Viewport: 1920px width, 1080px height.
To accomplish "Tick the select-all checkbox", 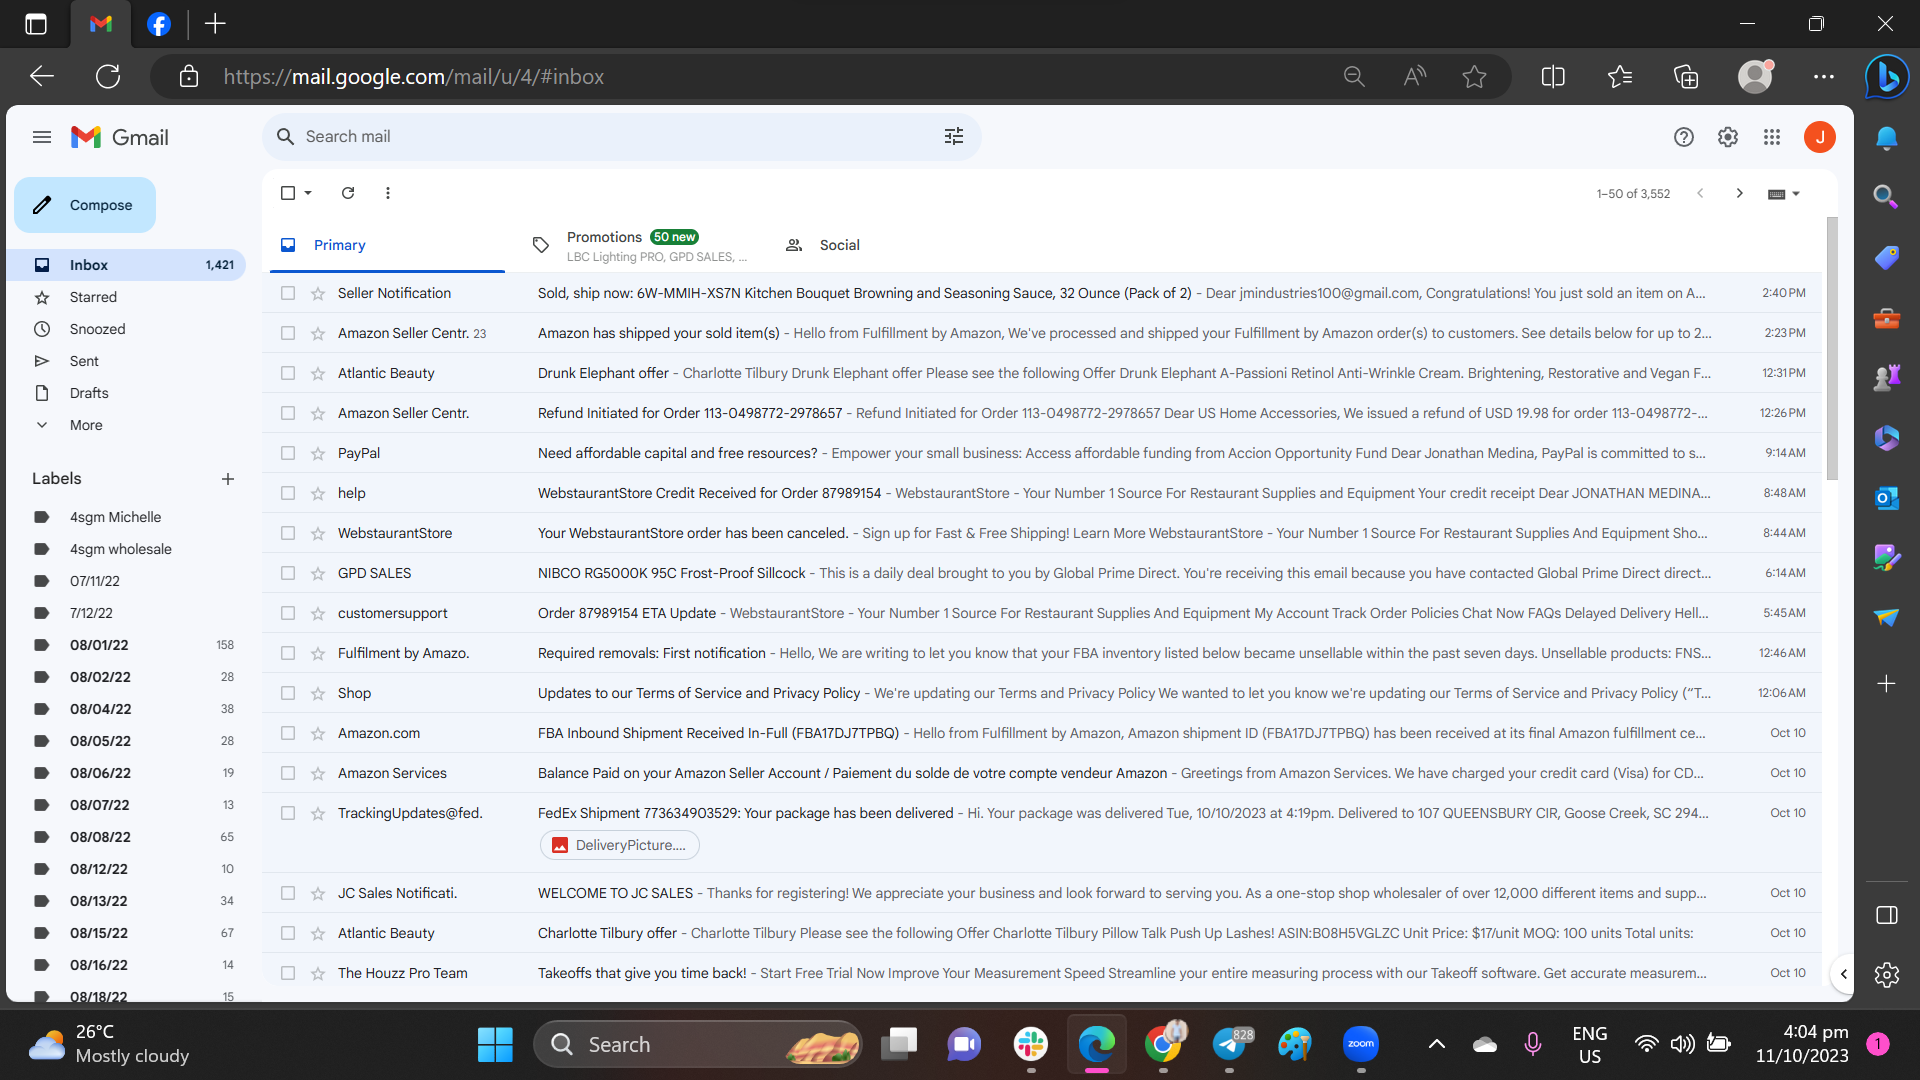I will [288, 193].
